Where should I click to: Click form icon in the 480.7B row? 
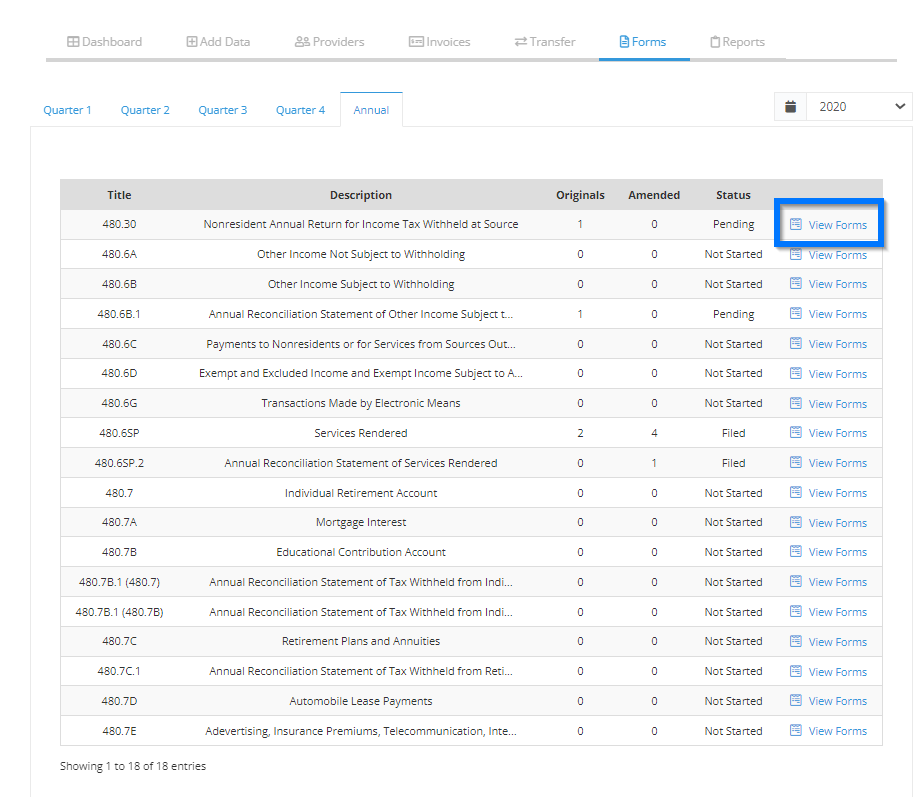795,551
